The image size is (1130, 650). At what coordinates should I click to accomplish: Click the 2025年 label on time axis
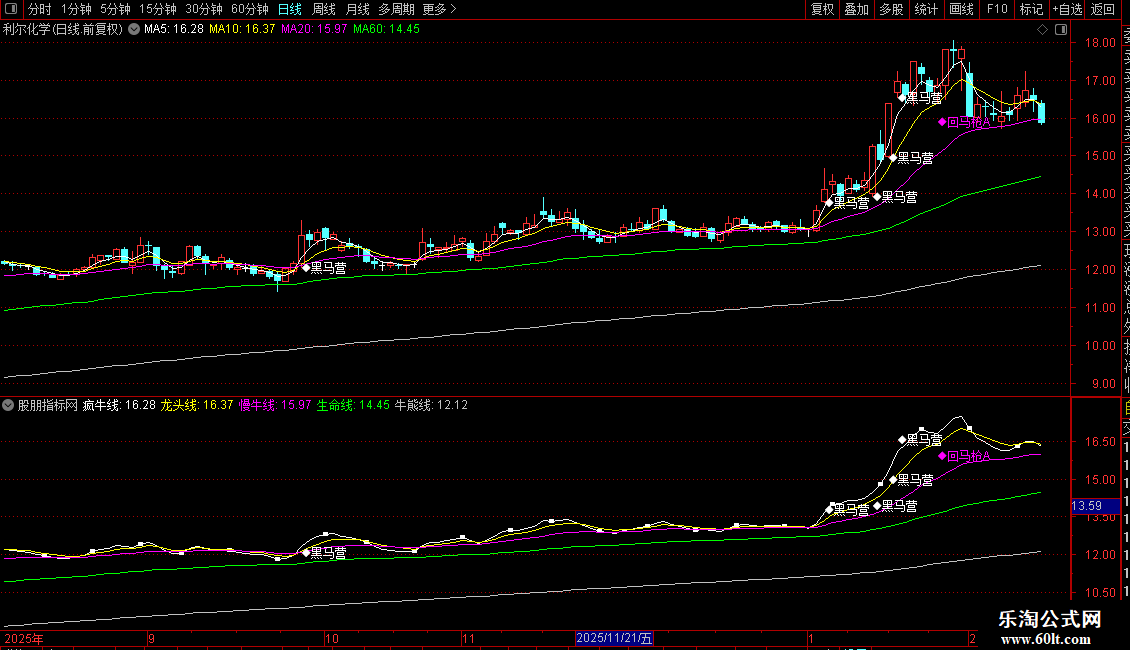pyautogui.click(x=24, y=638)
